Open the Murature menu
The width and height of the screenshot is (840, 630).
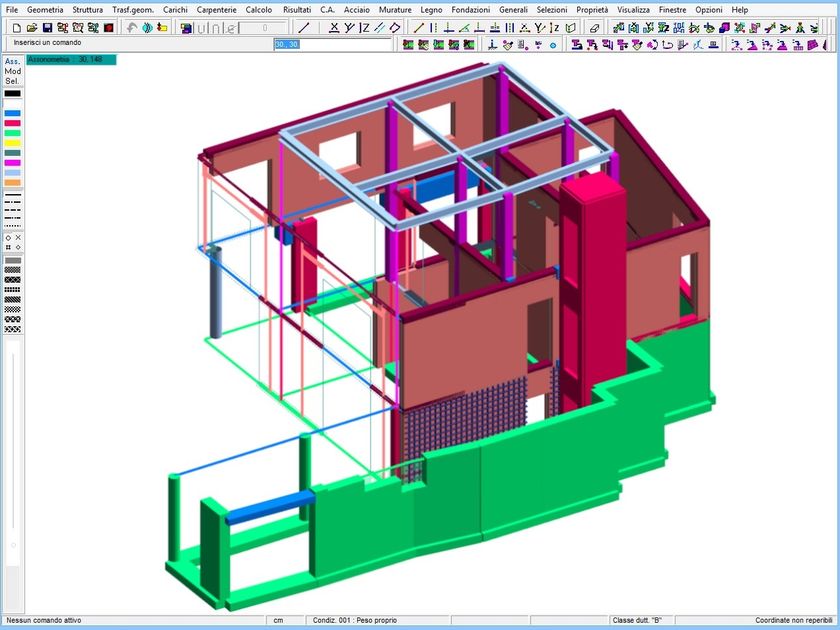pos(395,10)
